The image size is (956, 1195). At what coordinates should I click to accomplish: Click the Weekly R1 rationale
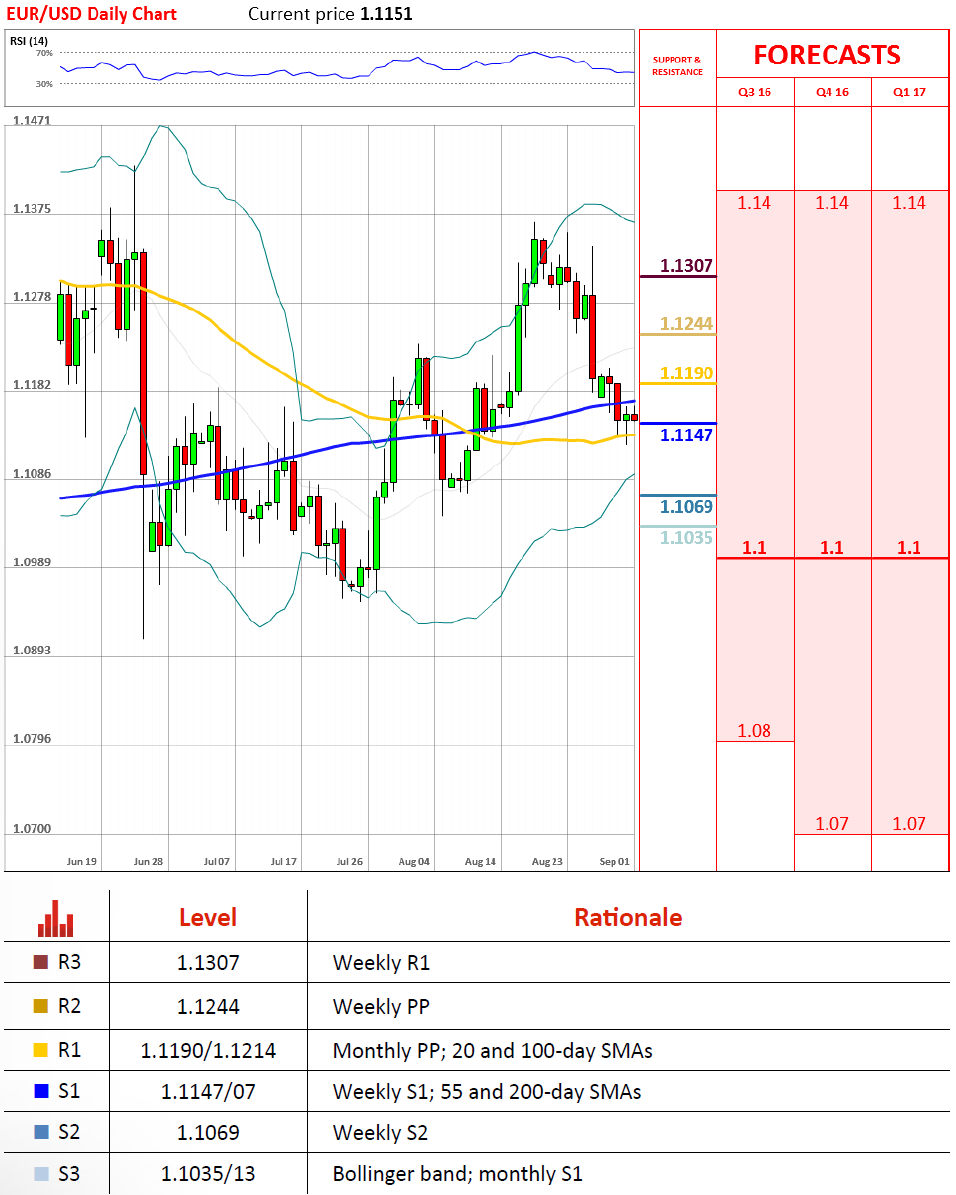(x=381, y=963)
